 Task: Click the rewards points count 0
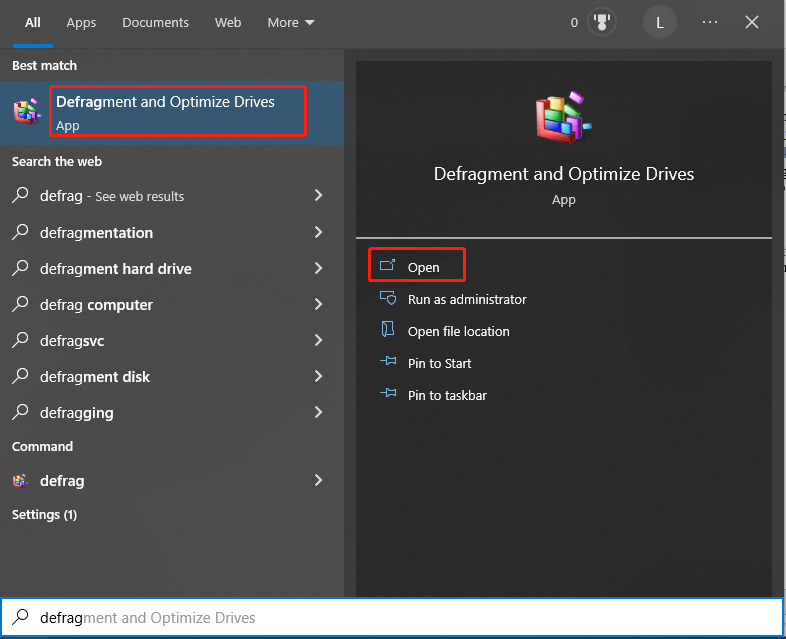coord(574,23)
